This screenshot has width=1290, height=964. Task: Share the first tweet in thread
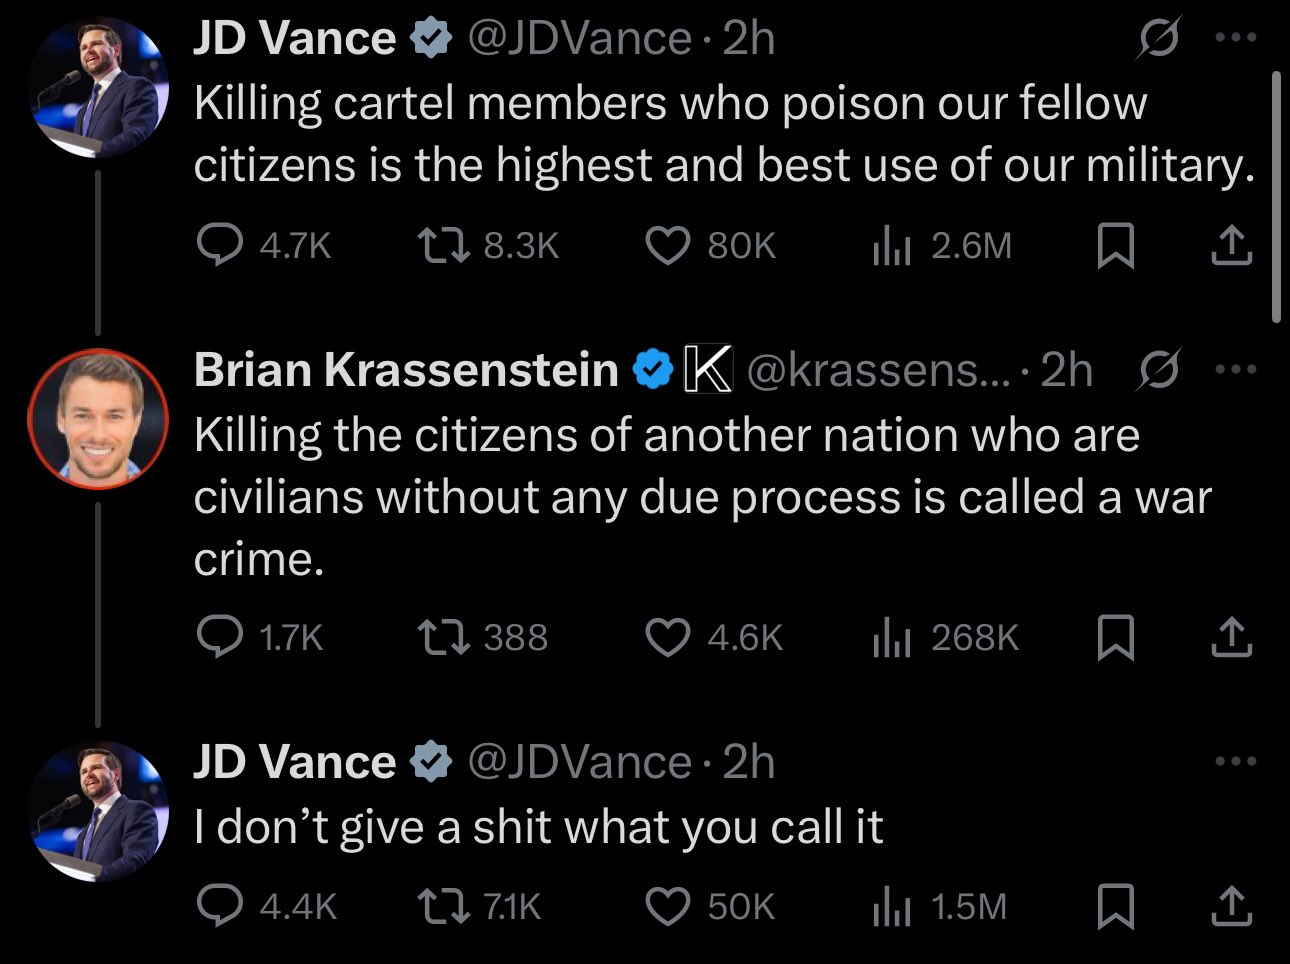(1231, 246)
